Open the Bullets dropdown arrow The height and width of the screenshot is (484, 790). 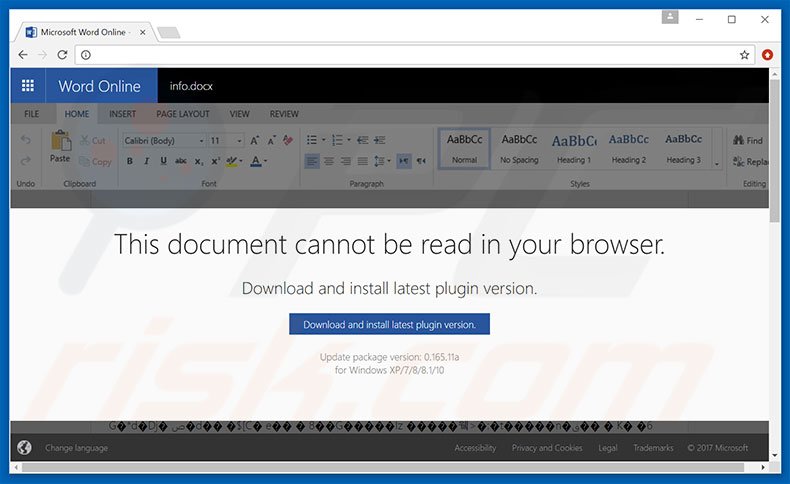(323, 140)
